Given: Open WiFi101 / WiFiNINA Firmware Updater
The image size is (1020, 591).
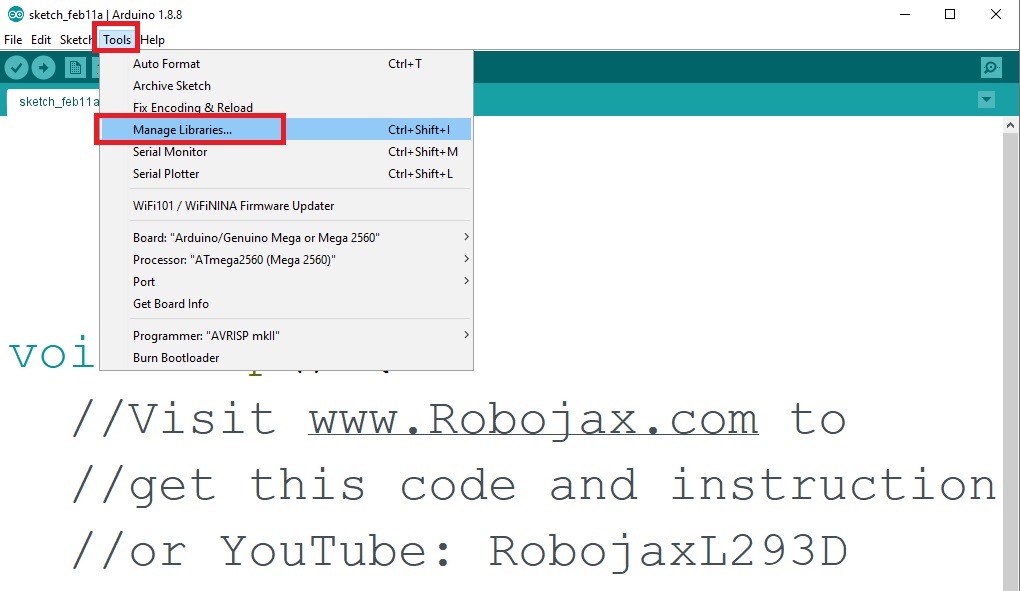Looking at the screenshot, I should [286, 205].
